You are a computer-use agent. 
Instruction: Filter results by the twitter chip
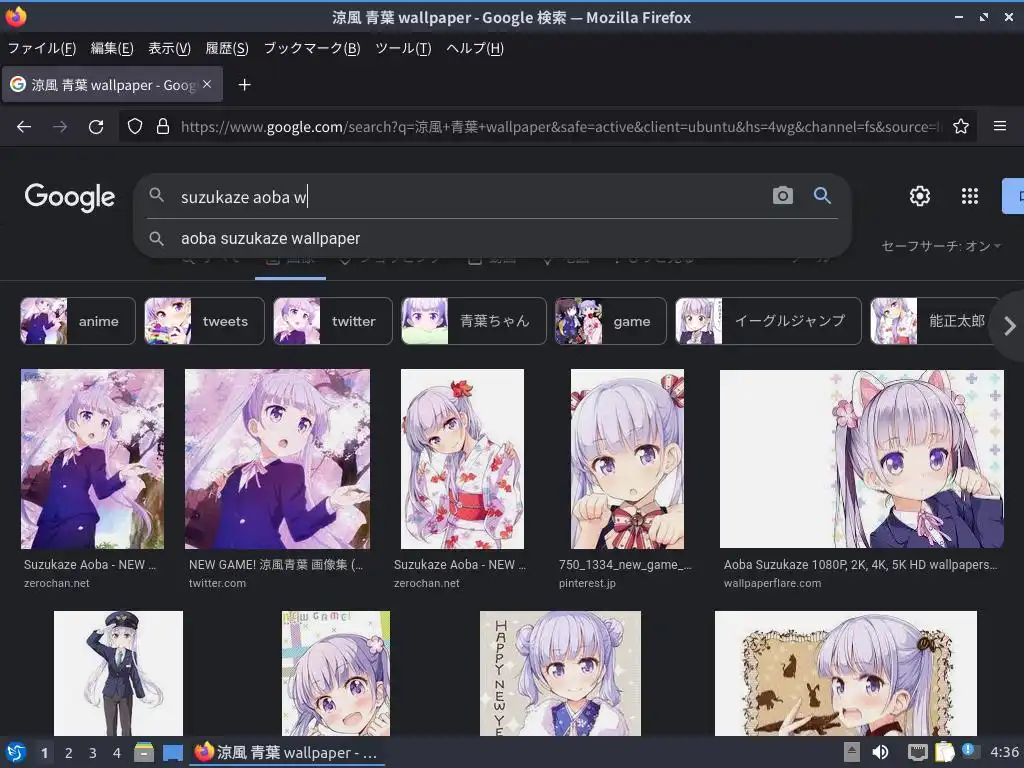click(332, 321)
